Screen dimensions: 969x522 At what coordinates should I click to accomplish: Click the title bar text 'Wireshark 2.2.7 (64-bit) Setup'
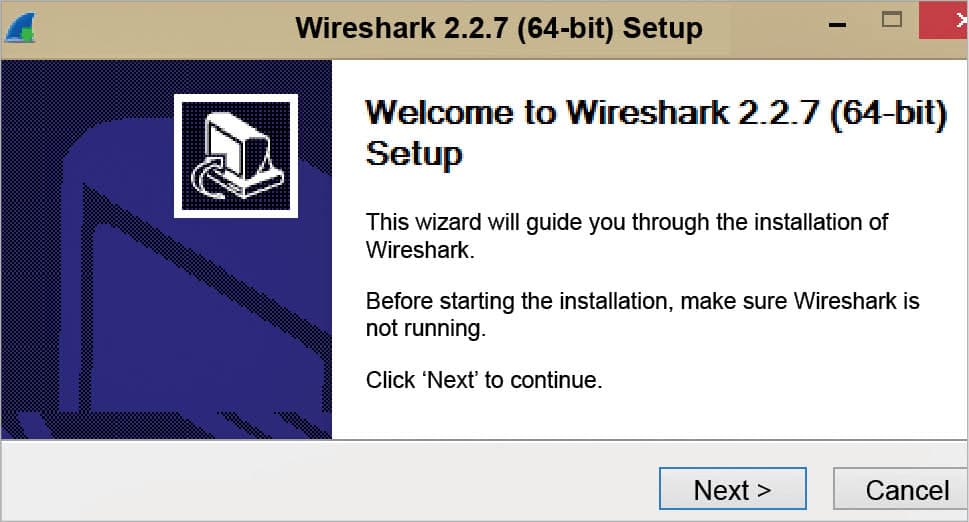click(498, 27)
